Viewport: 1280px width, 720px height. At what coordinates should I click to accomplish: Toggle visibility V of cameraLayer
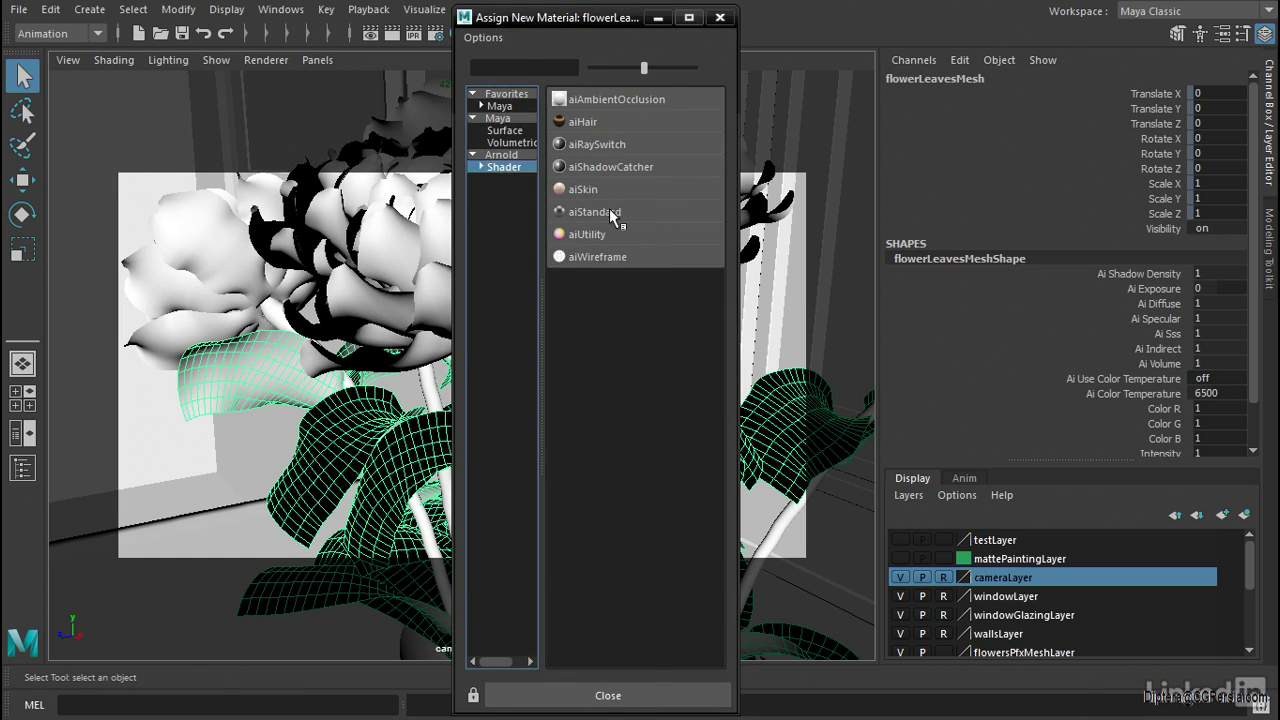(x=900, y=577)
